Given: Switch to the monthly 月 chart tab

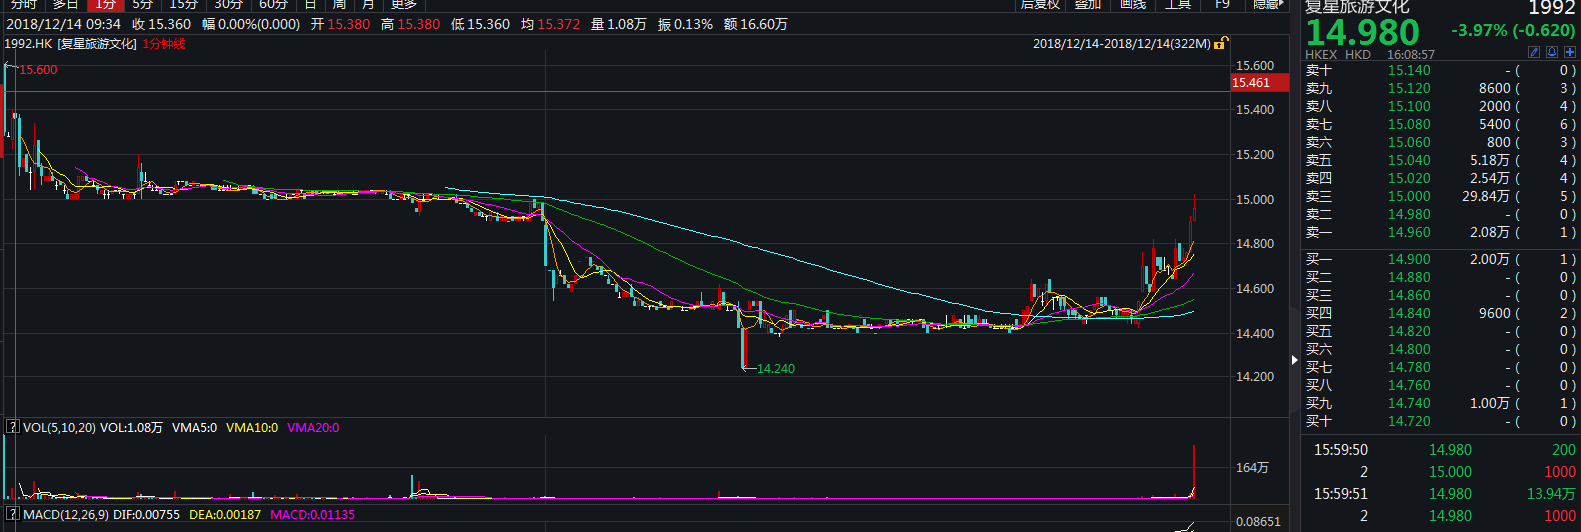Looking at the screenshot, I should coord(368,5).
